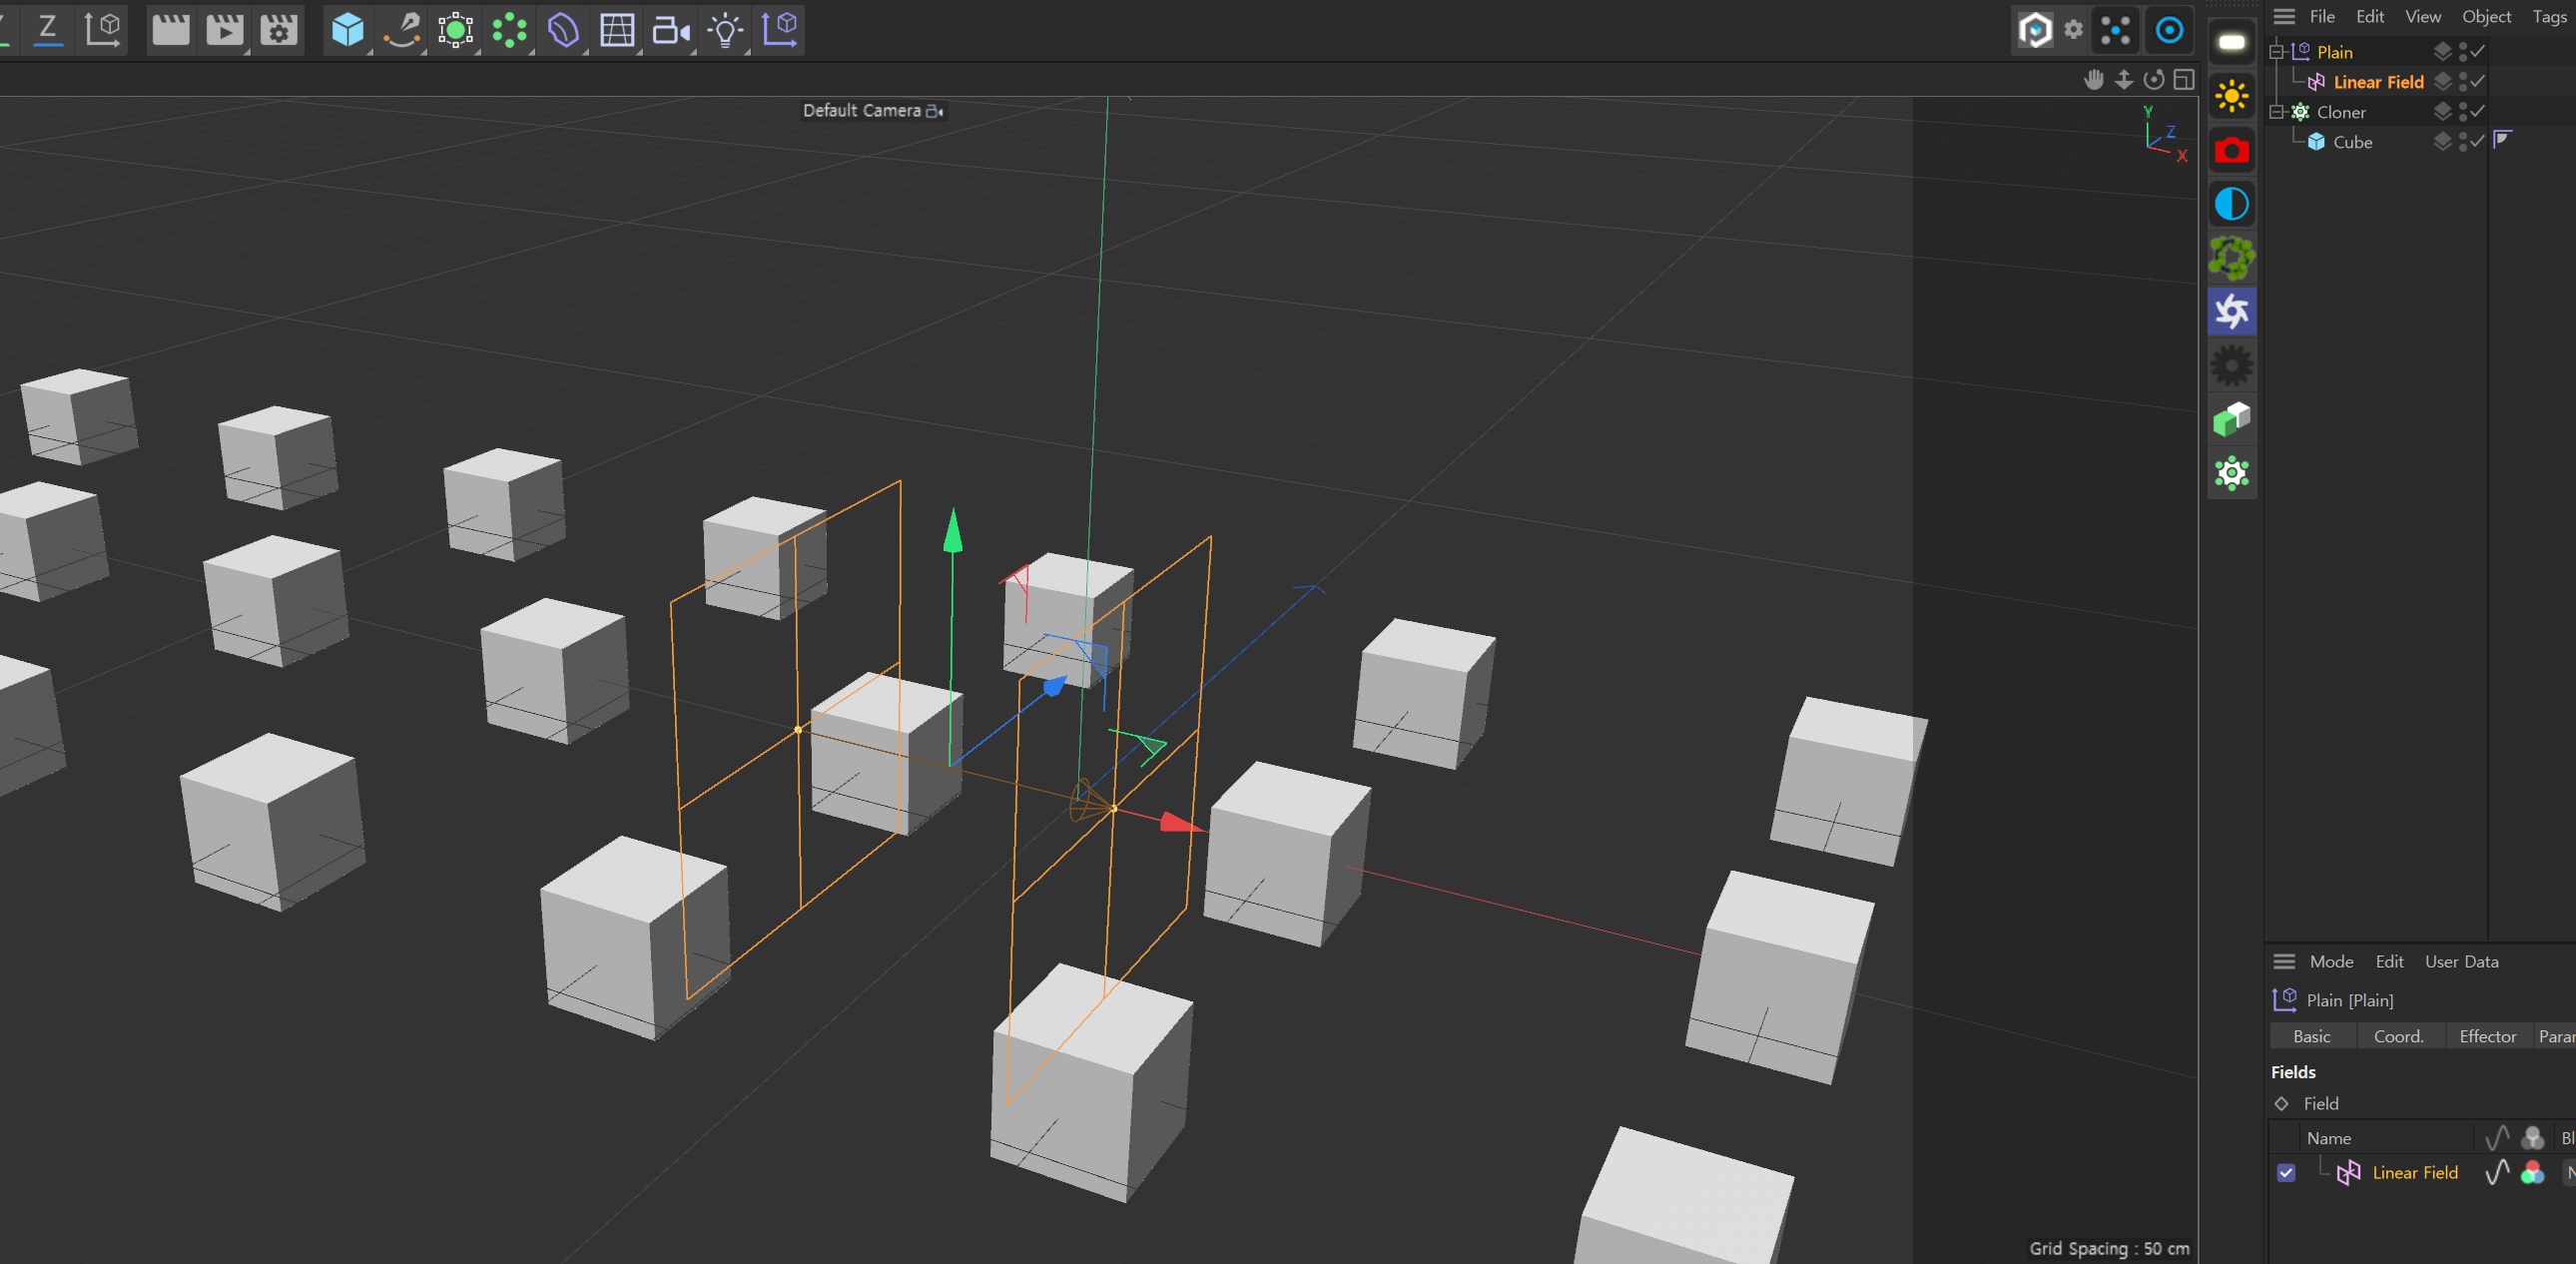
Task: Open Edit Render Settings clapperboard icon
Action: [279, 30]
